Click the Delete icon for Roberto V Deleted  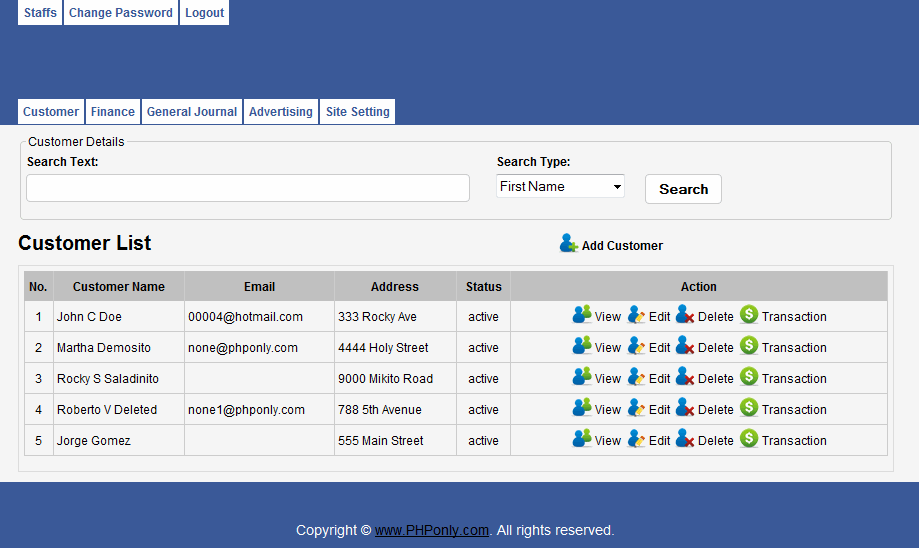pyautogui.click(x=685, y=408)
